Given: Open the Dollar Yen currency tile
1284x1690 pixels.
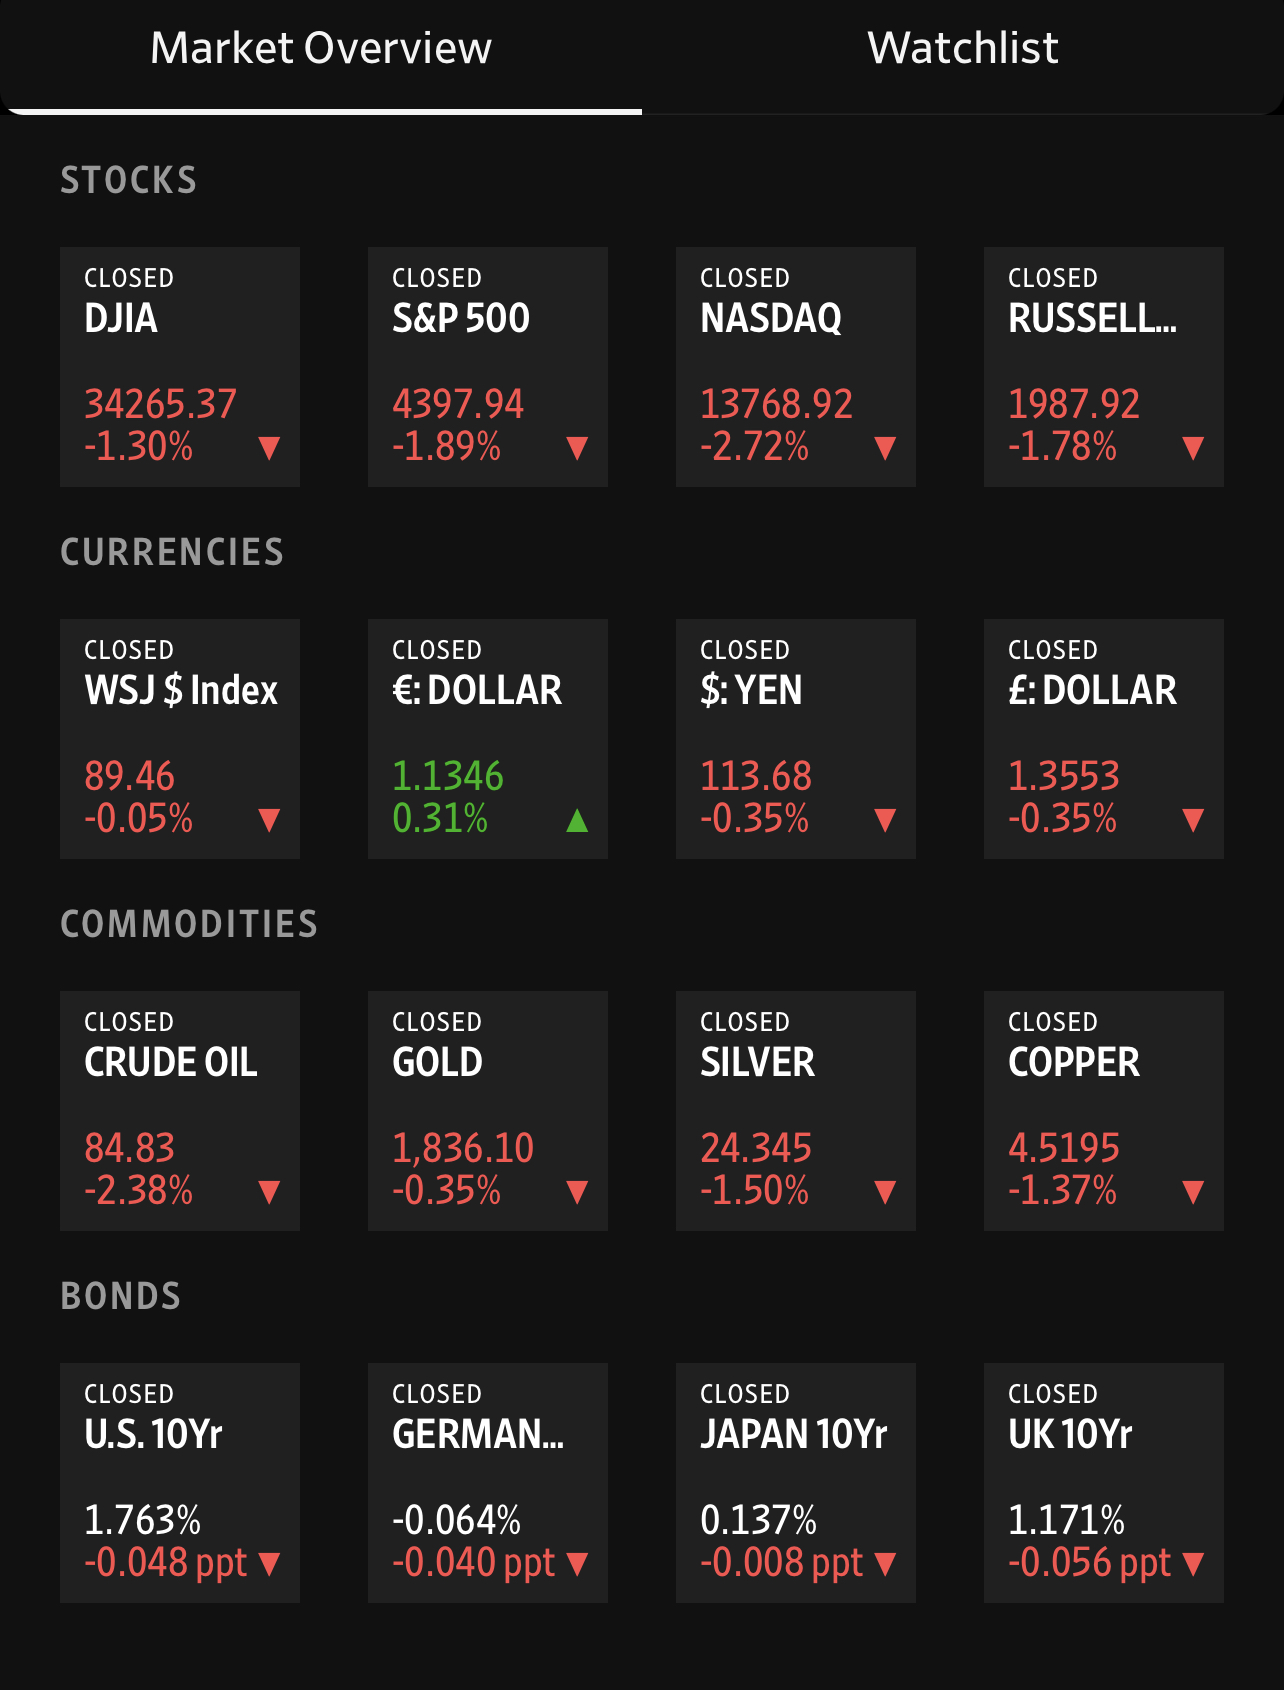Looking at the screenshot, I should [x=796, y=738].
